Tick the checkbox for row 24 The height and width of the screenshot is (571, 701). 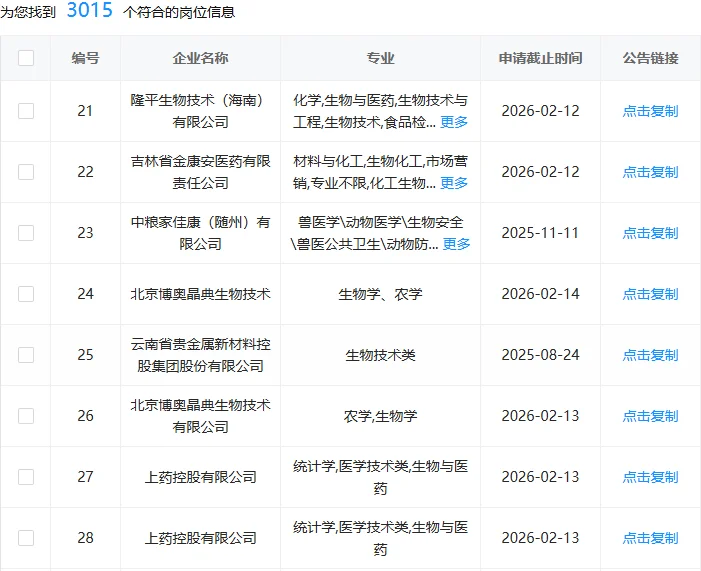pos(26,294)
